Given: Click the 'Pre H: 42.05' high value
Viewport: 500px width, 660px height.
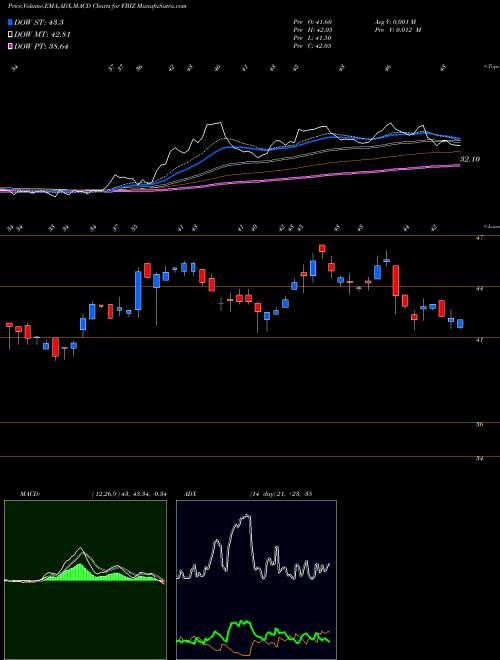Looking at the screenshot, I should [313, 29].
